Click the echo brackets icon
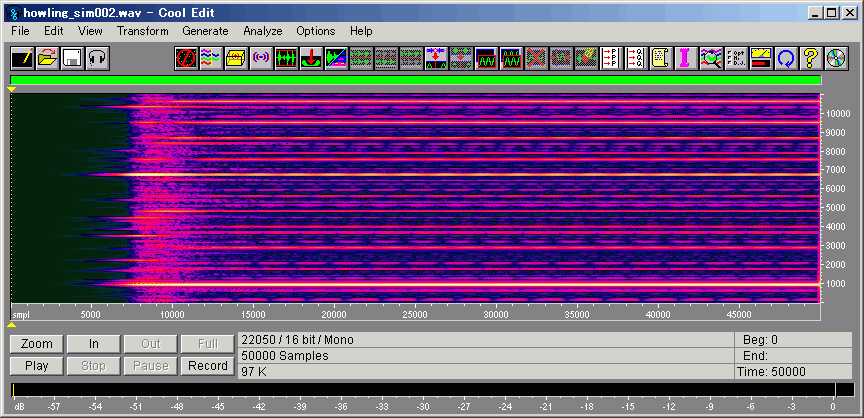Image resolution: width=864 pixels, height=418 pixels. [x=261, y=58]
